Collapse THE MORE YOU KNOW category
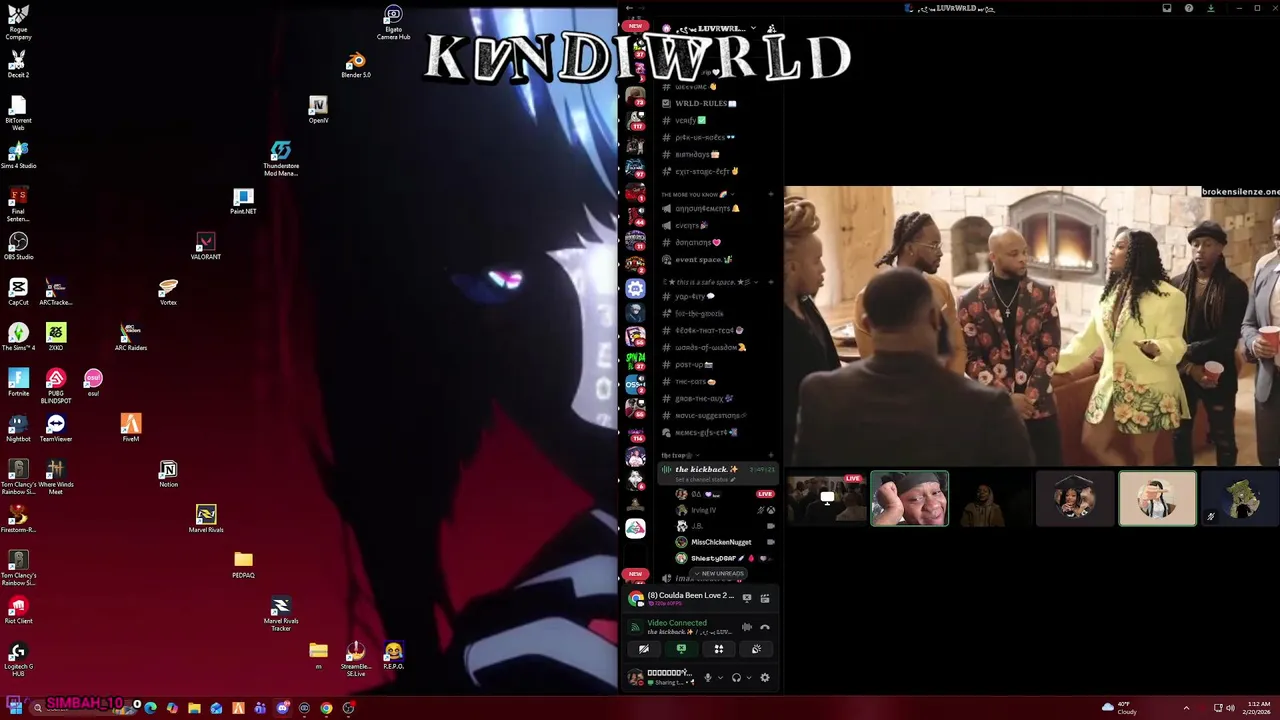1280x720 pixels. click(698, 194)
